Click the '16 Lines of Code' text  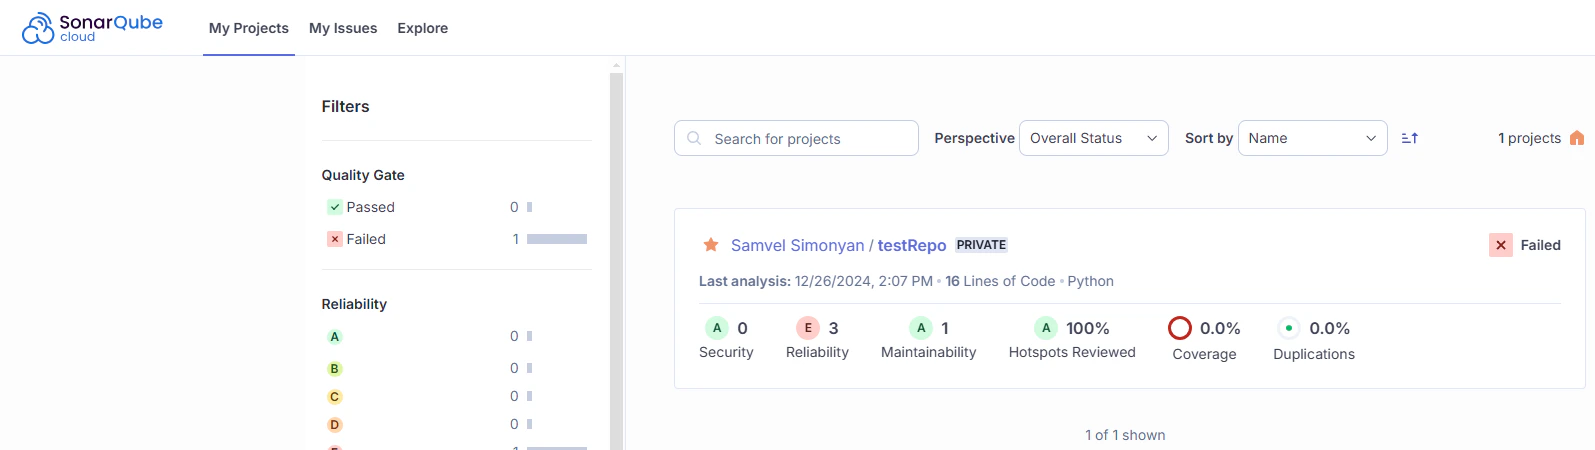(1000, 281)
